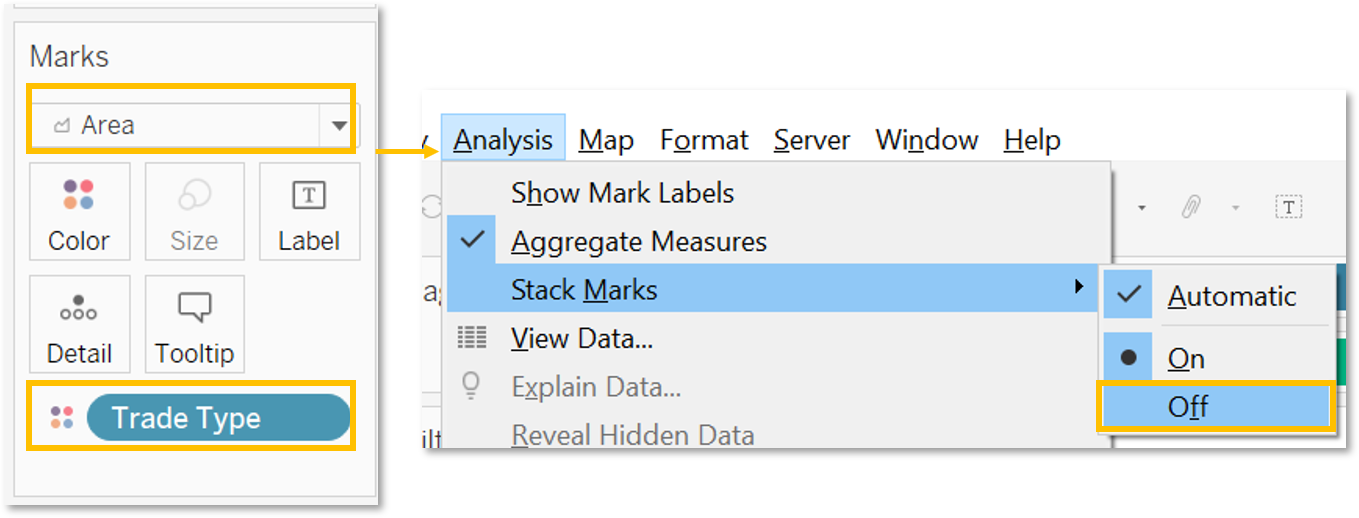The image size is (1359, 518).
Task: Click the Size mark card
Action: pyautogui.click(x=194, y=212)
